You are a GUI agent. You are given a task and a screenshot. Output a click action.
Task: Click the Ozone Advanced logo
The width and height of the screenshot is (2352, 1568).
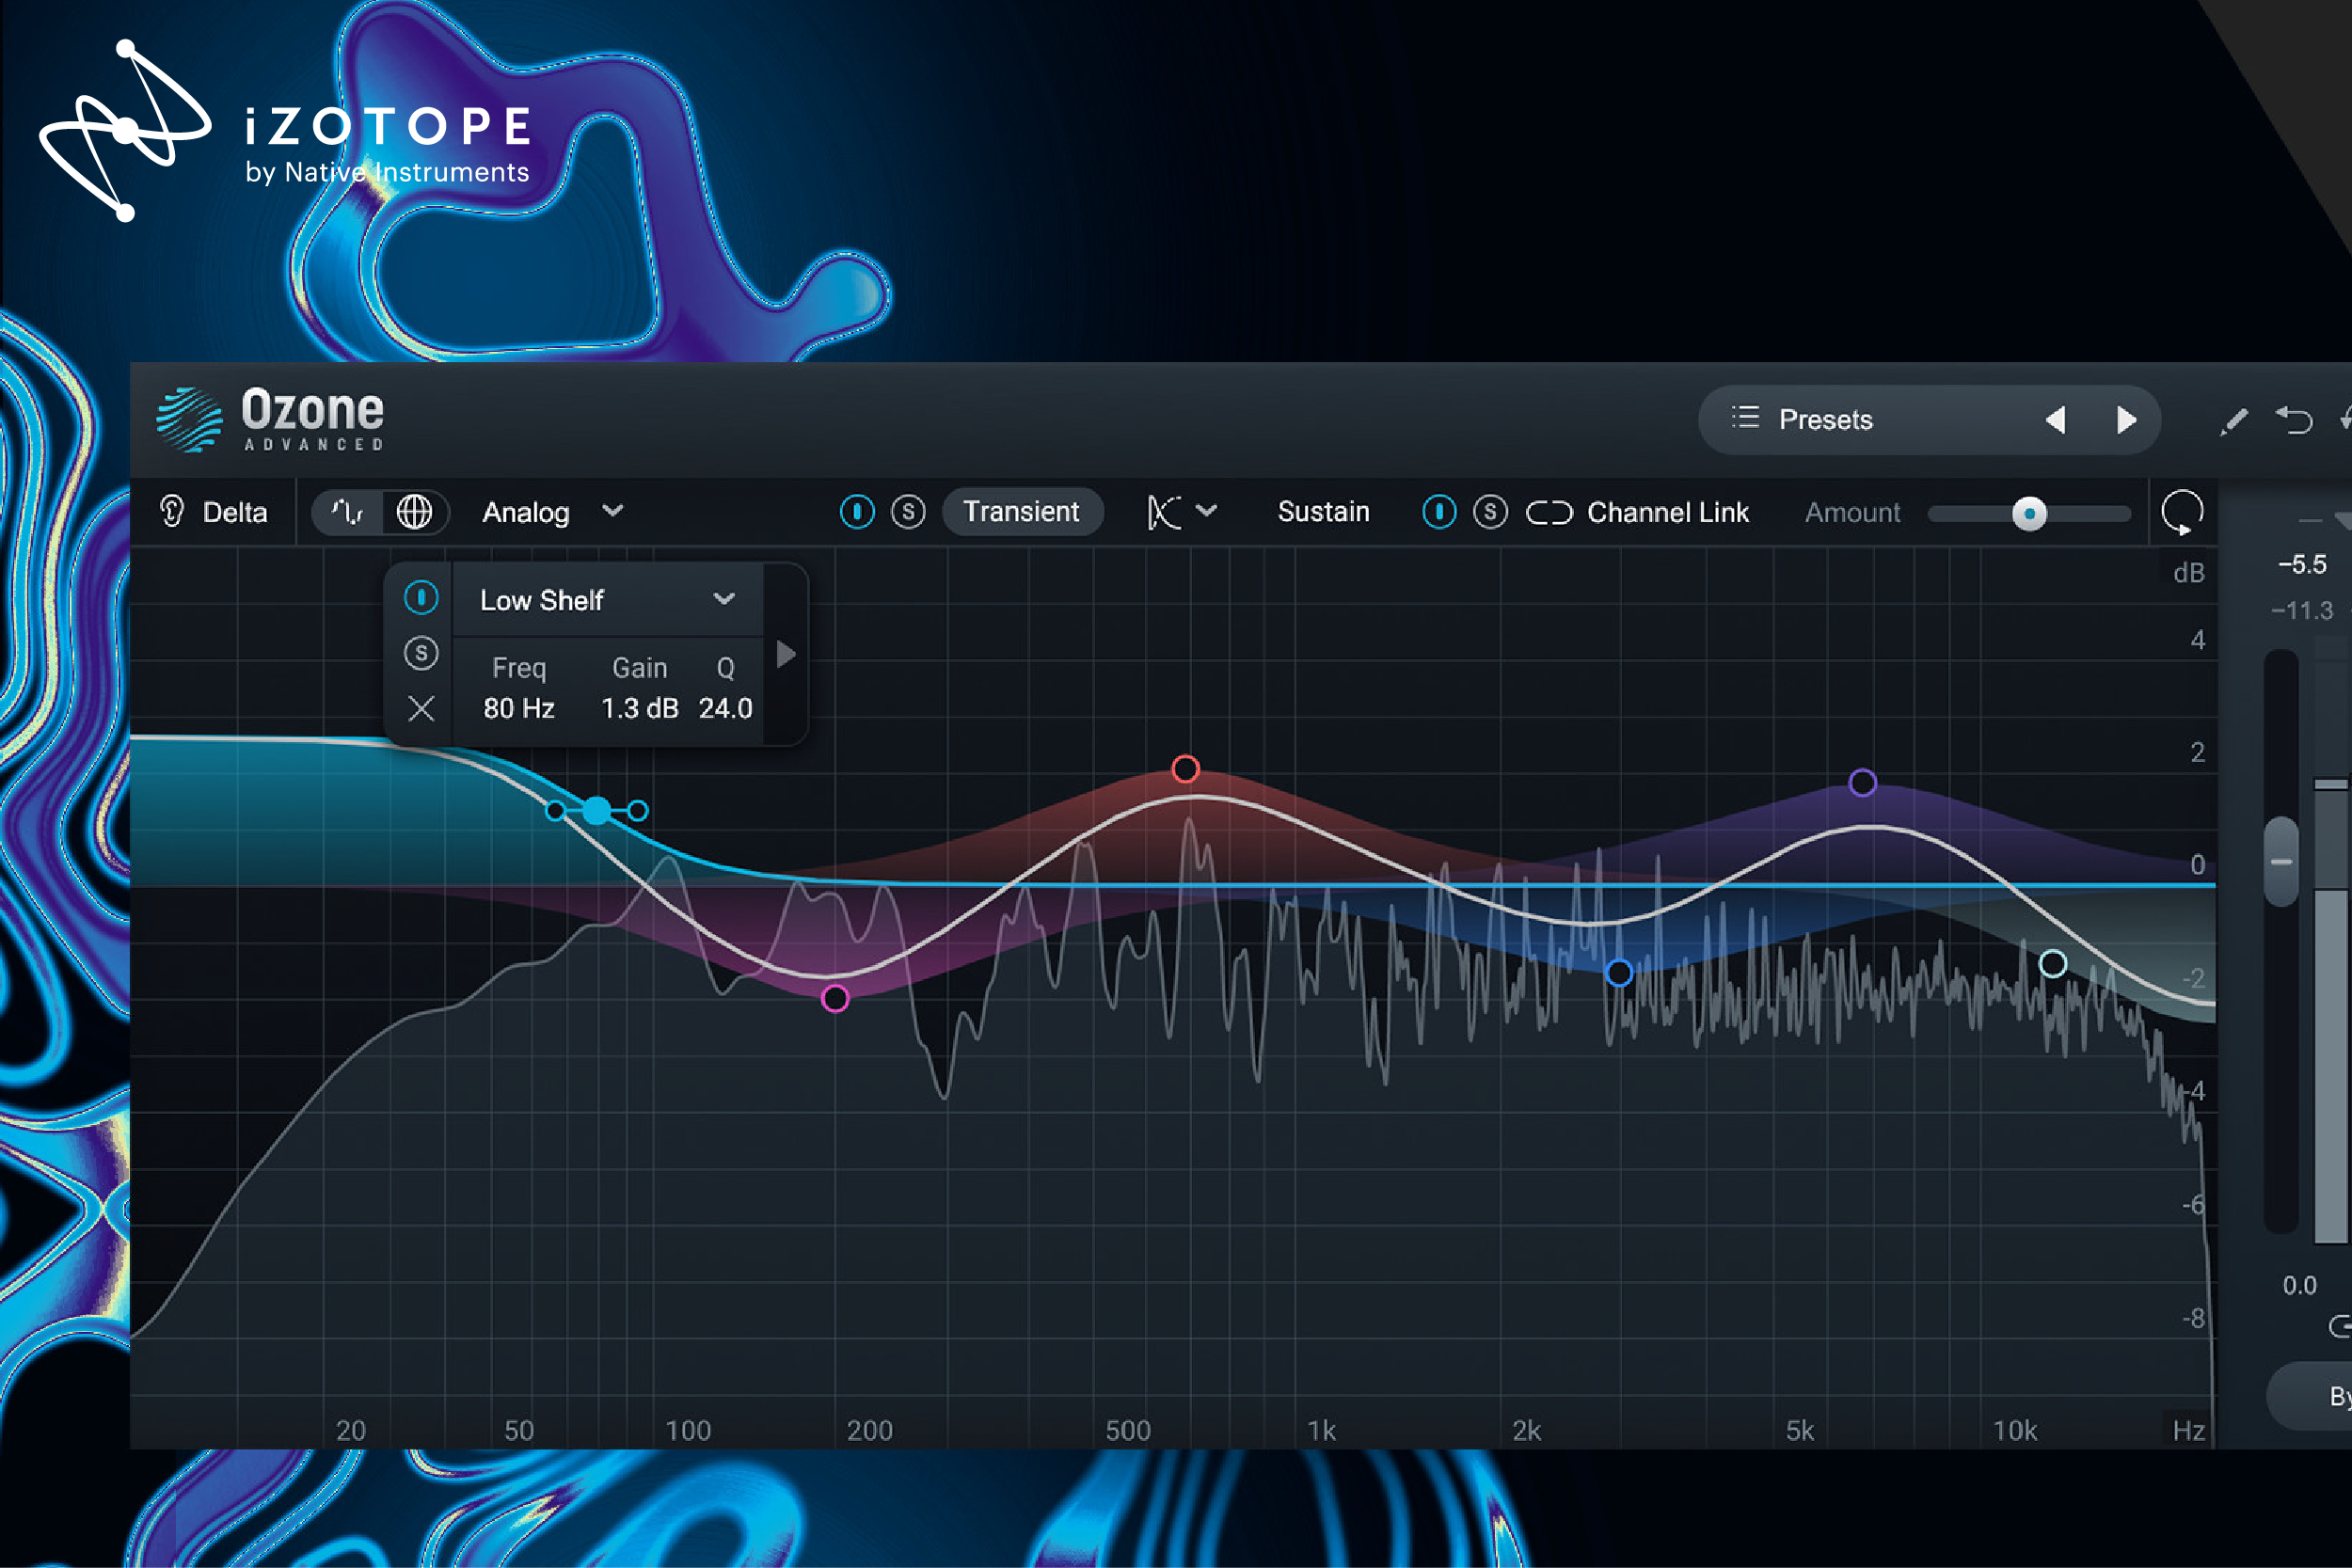coord(270,420)
